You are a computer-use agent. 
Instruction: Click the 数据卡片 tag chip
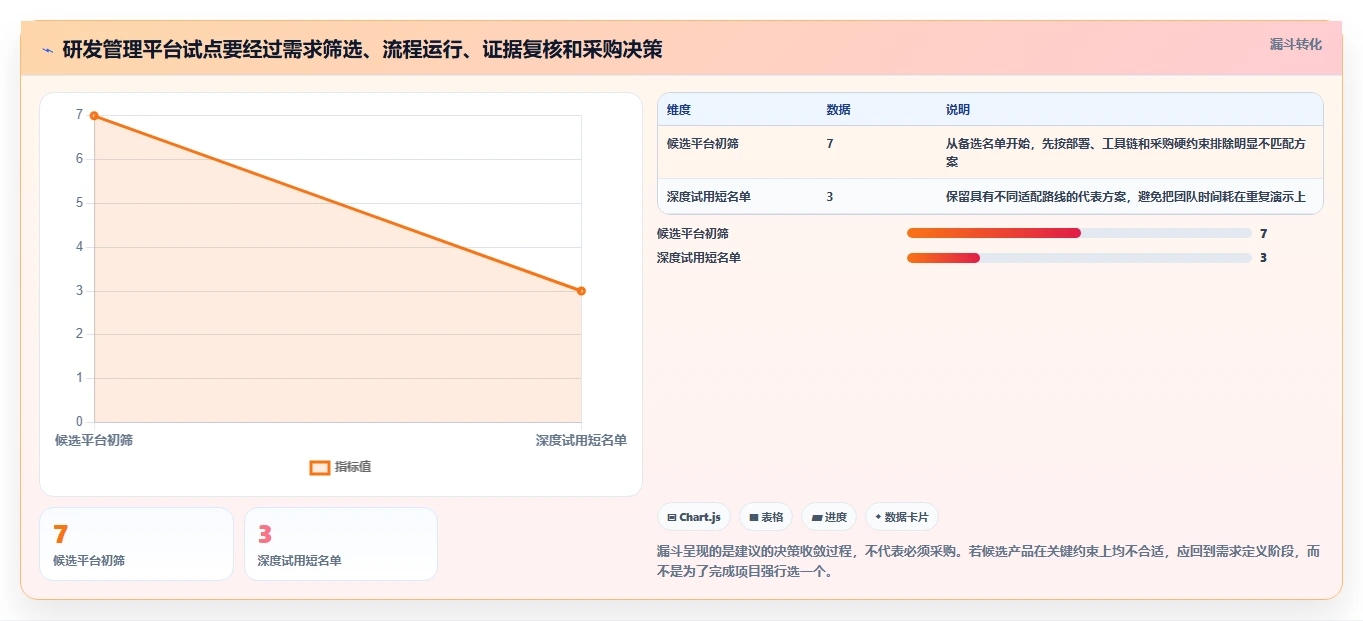click(902, 517)
